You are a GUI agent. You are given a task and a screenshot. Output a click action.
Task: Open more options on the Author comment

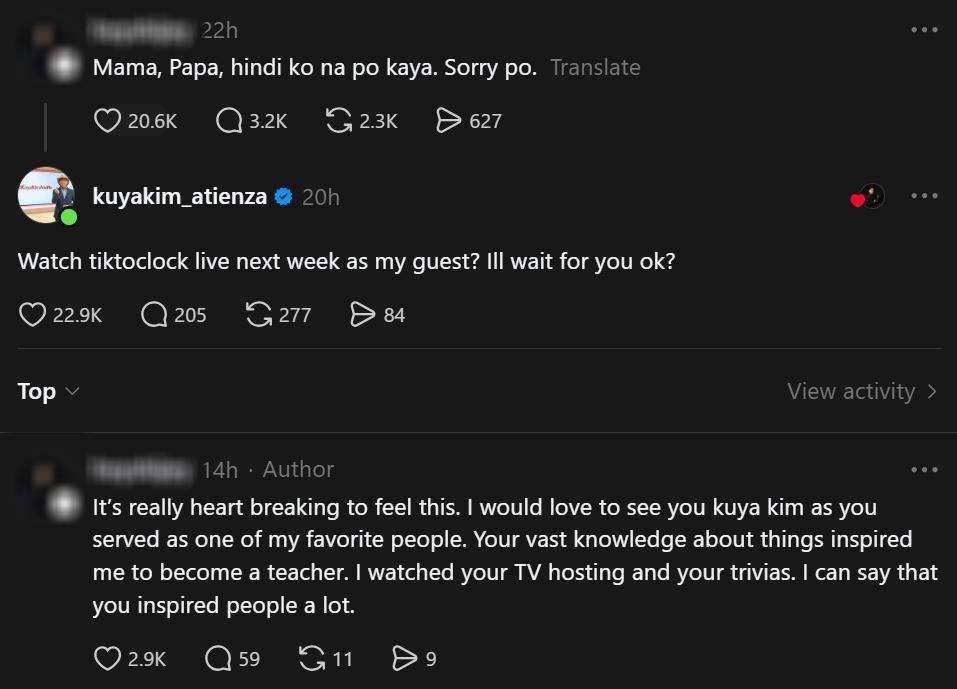click(924, 469)
